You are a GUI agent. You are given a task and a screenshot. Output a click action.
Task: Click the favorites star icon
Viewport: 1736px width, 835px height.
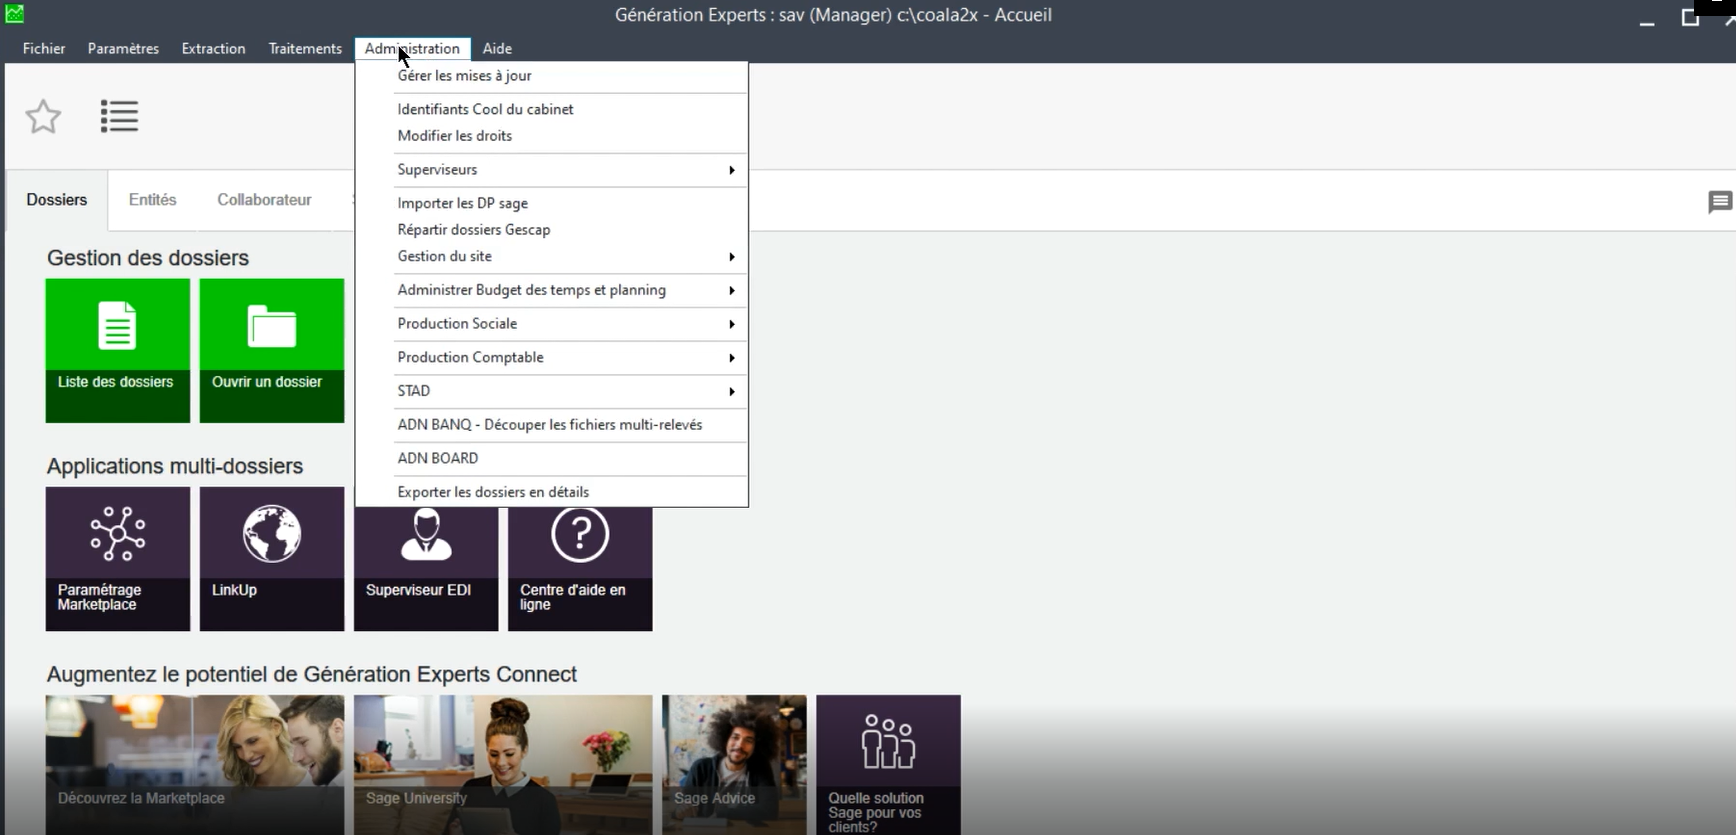click(x=43, y=117)
